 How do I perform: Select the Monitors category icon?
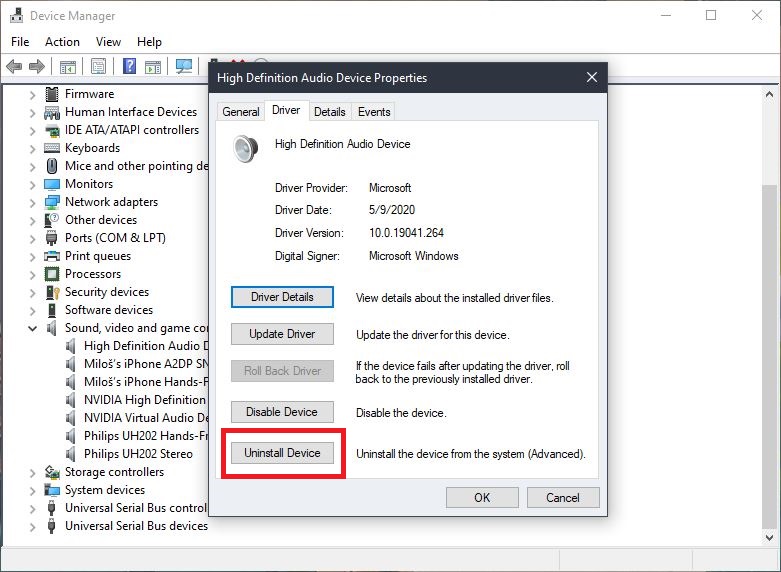[52, 184]
